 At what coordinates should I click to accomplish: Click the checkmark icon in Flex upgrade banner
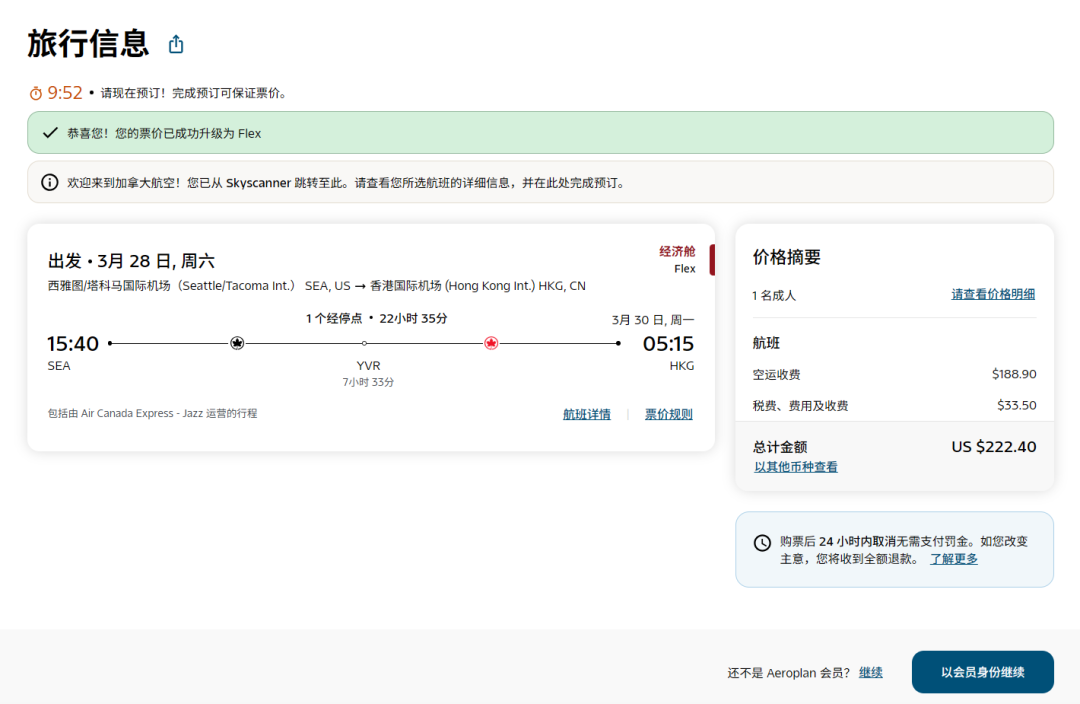point(49,133)
